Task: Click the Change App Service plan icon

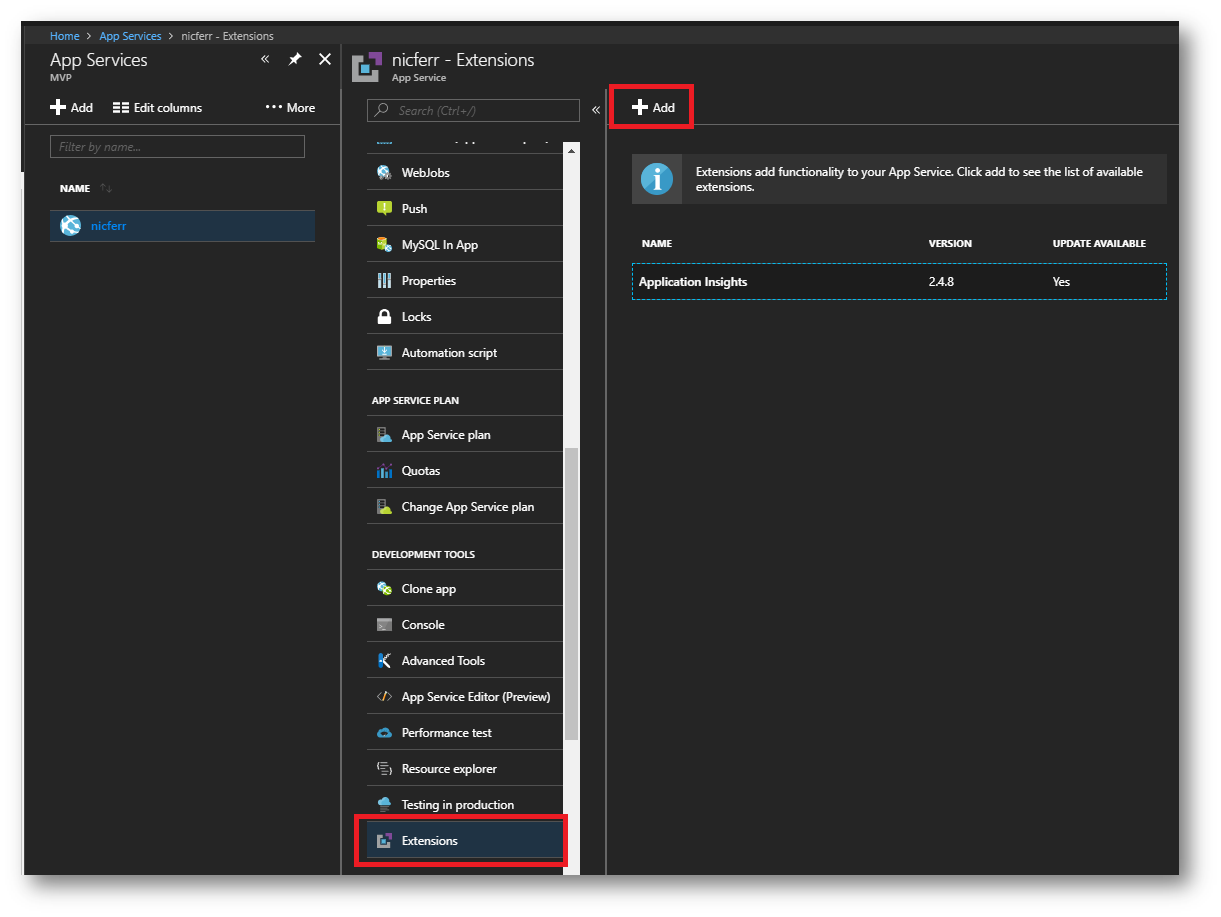Action: point(384,507)
